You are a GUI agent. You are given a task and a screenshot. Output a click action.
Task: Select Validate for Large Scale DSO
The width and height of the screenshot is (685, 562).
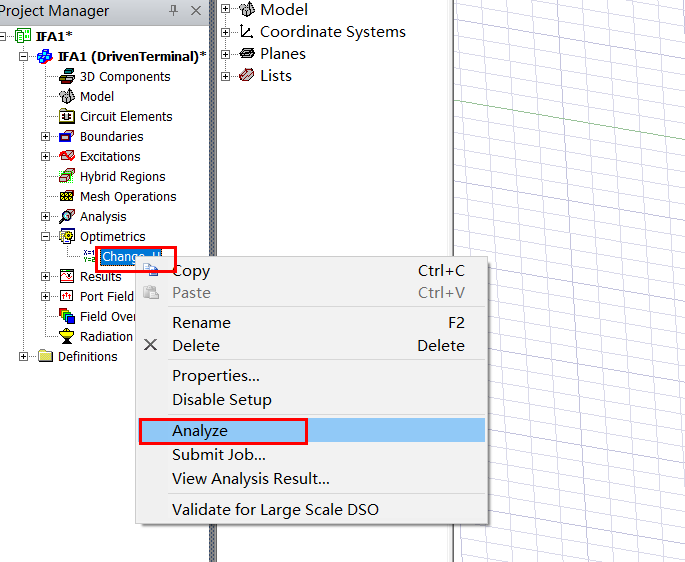[x=312, y=510]
